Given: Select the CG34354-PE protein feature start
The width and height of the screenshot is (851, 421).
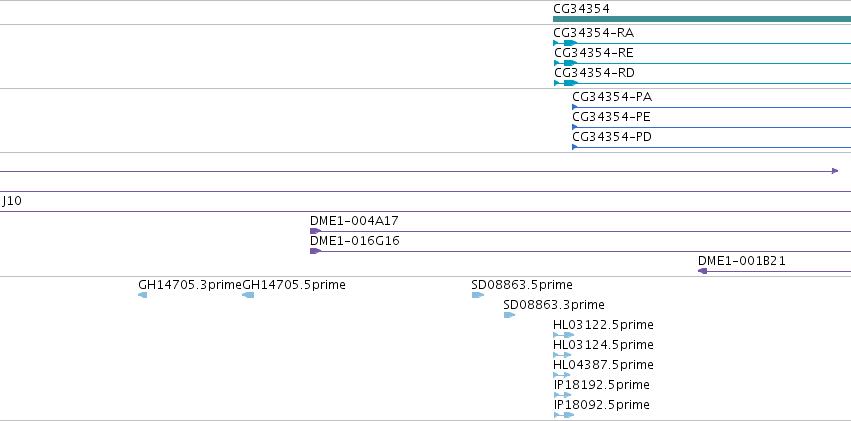Looking at the screenshot, I should (575, 127).
